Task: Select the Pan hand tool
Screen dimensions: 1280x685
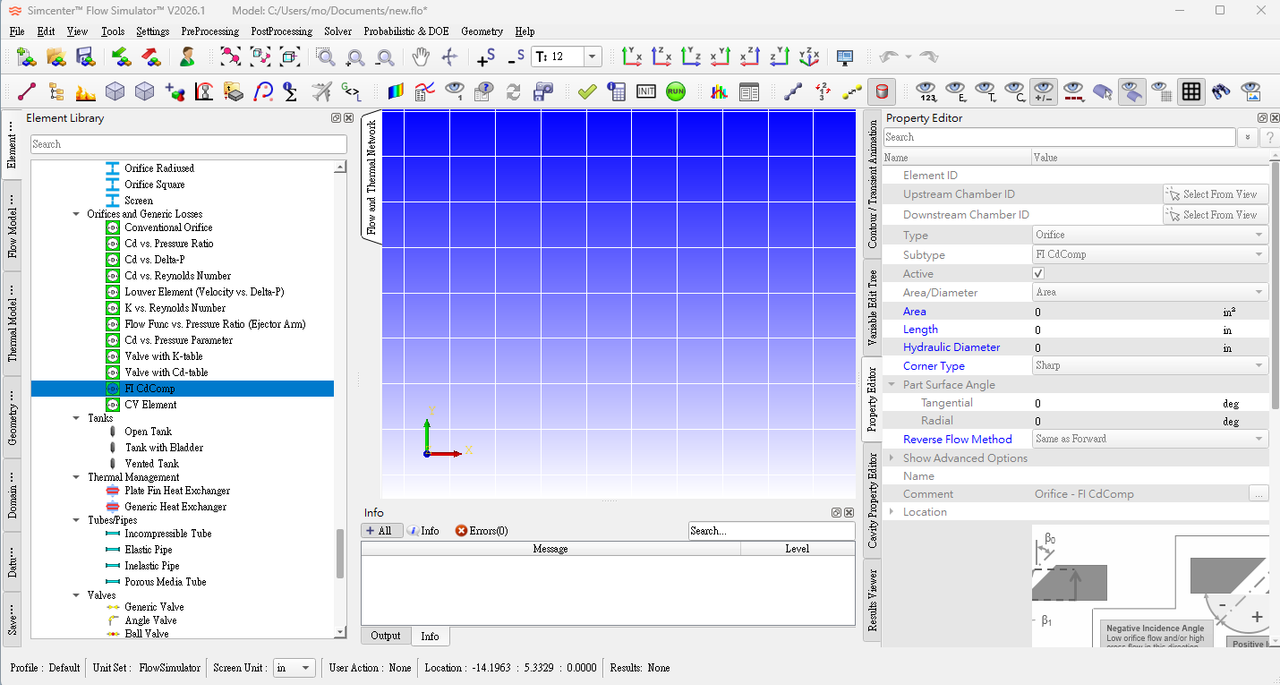Action: [421, 57]
